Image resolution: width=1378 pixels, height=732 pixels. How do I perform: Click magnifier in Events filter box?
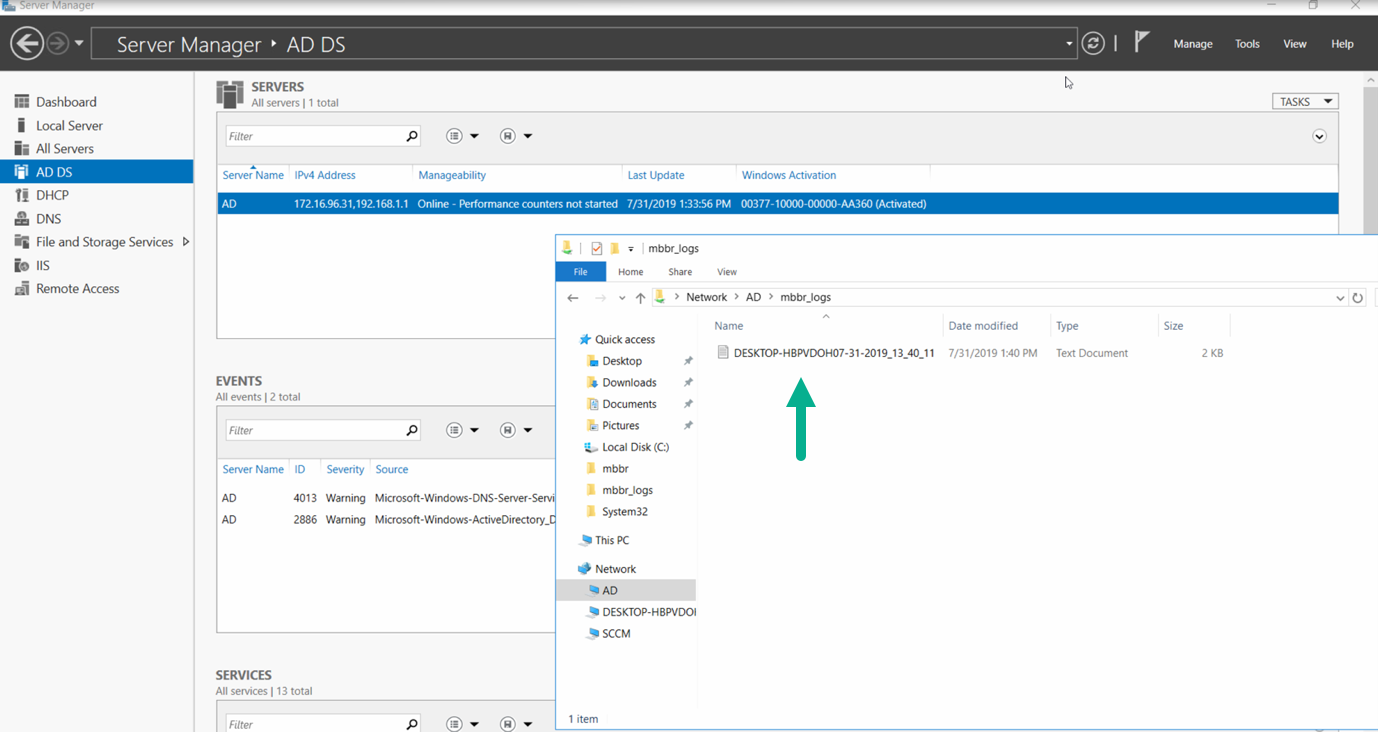click(x=411, y=430)
